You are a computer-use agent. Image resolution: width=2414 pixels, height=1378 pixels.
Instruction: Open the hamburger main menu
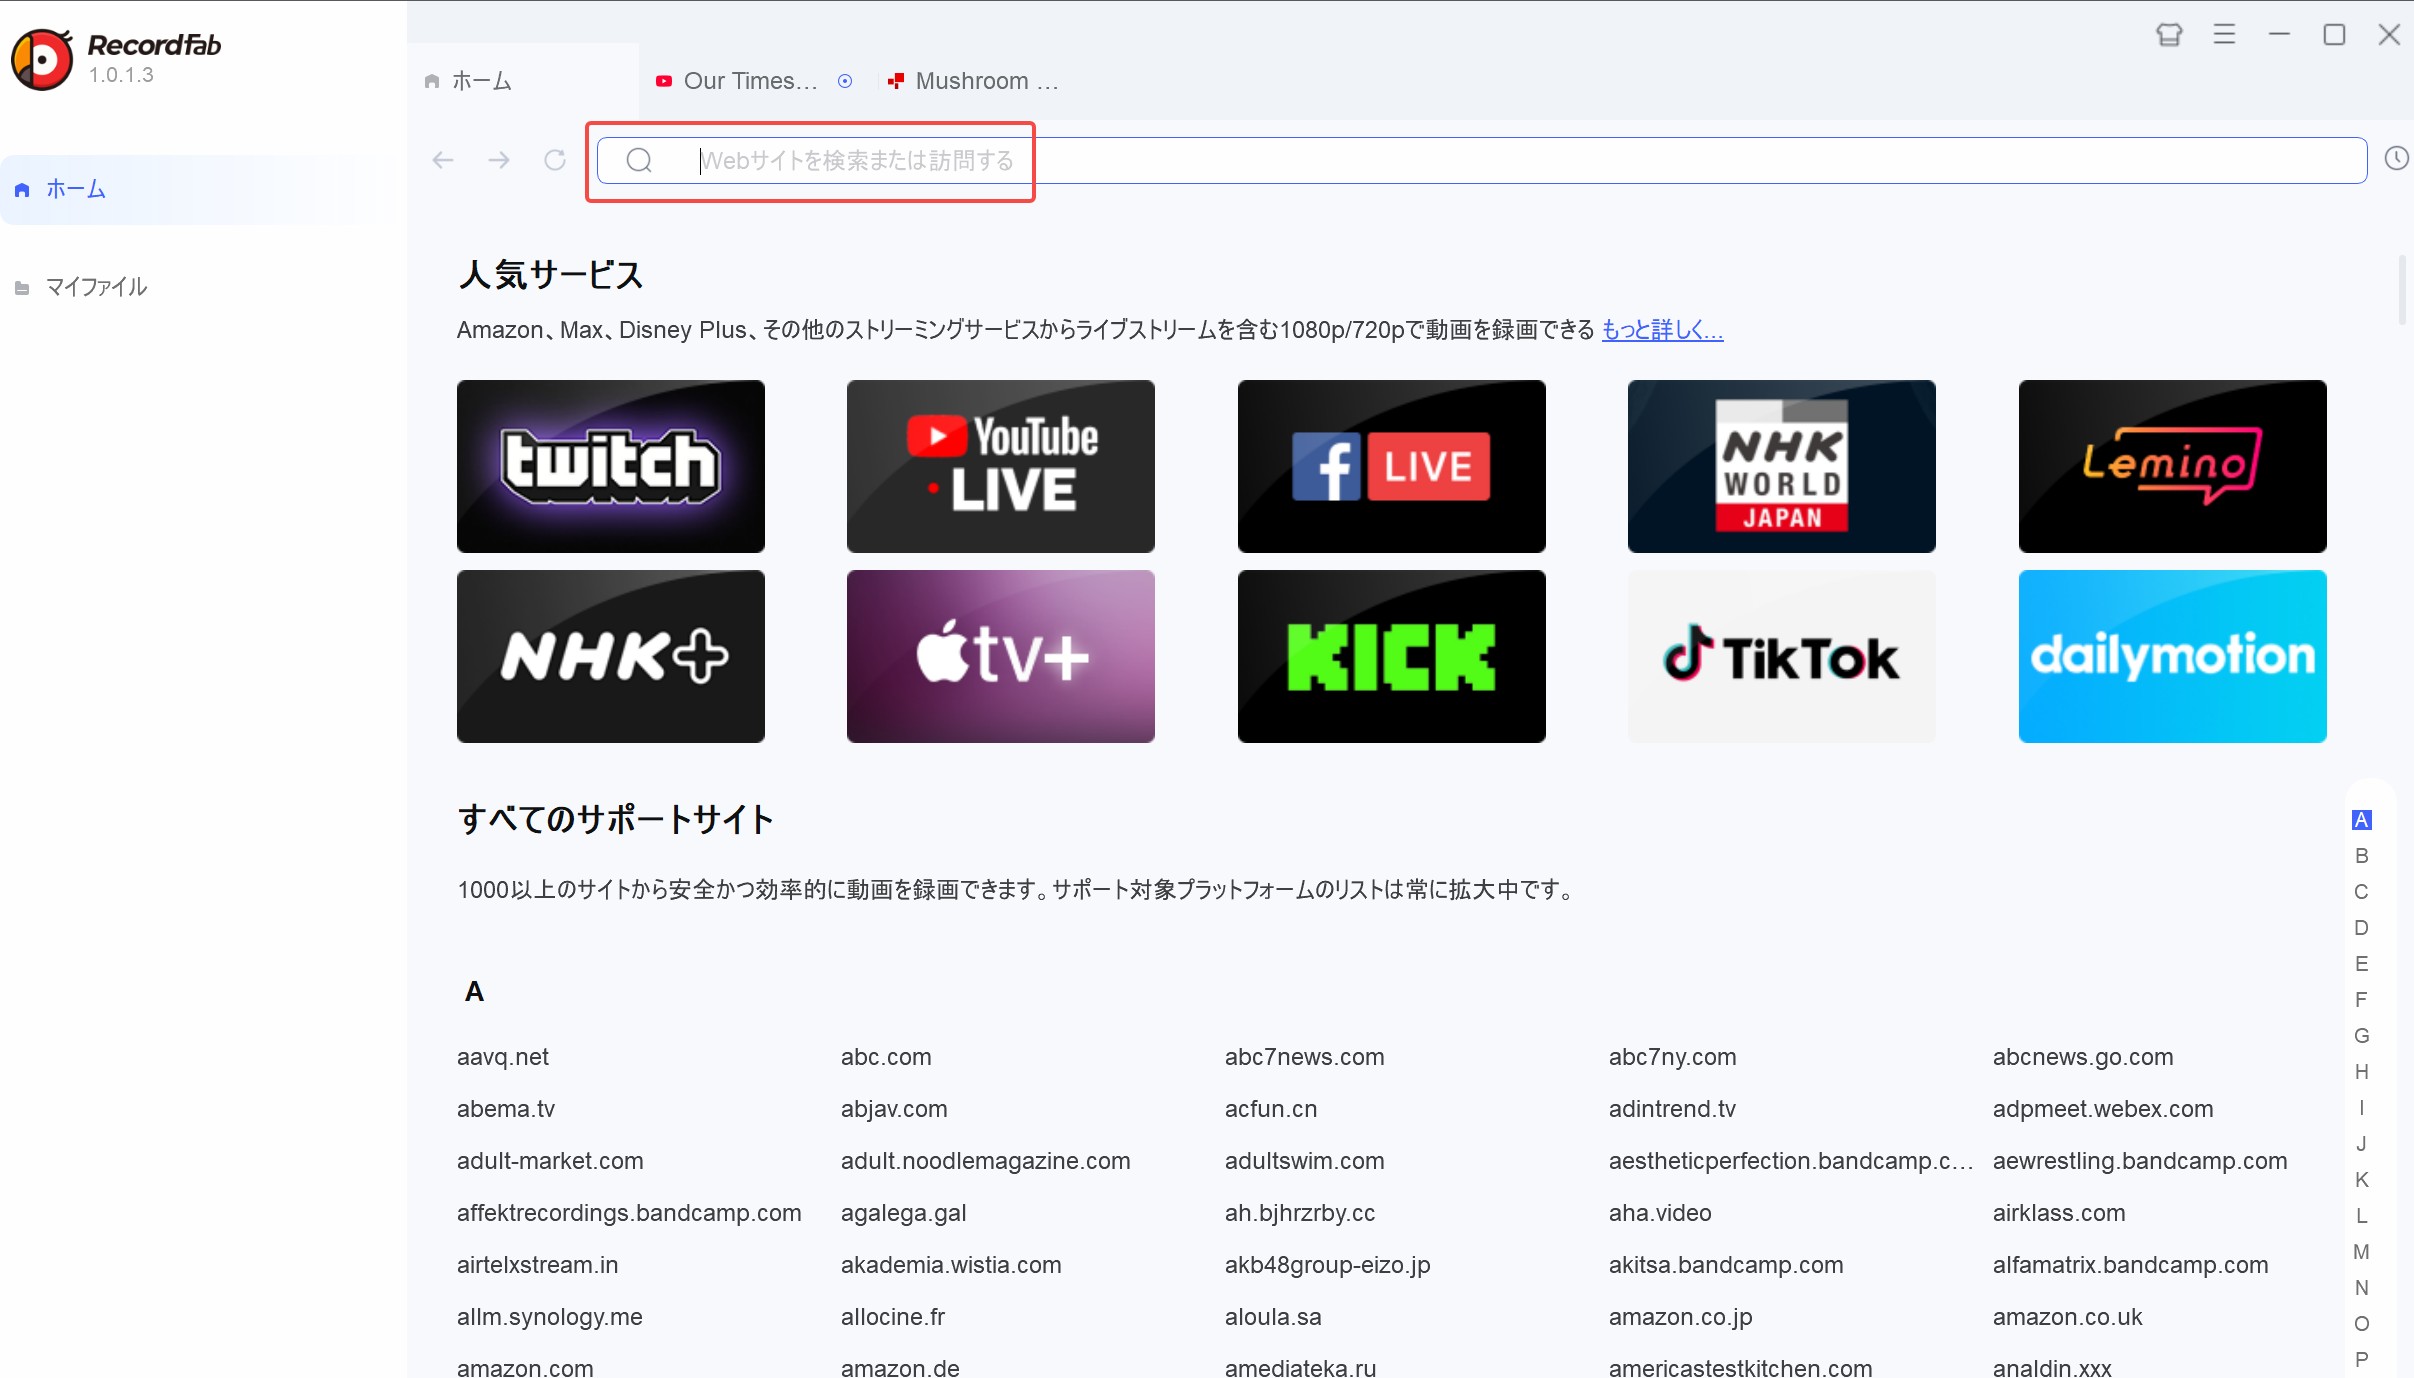coord(2224,35)
